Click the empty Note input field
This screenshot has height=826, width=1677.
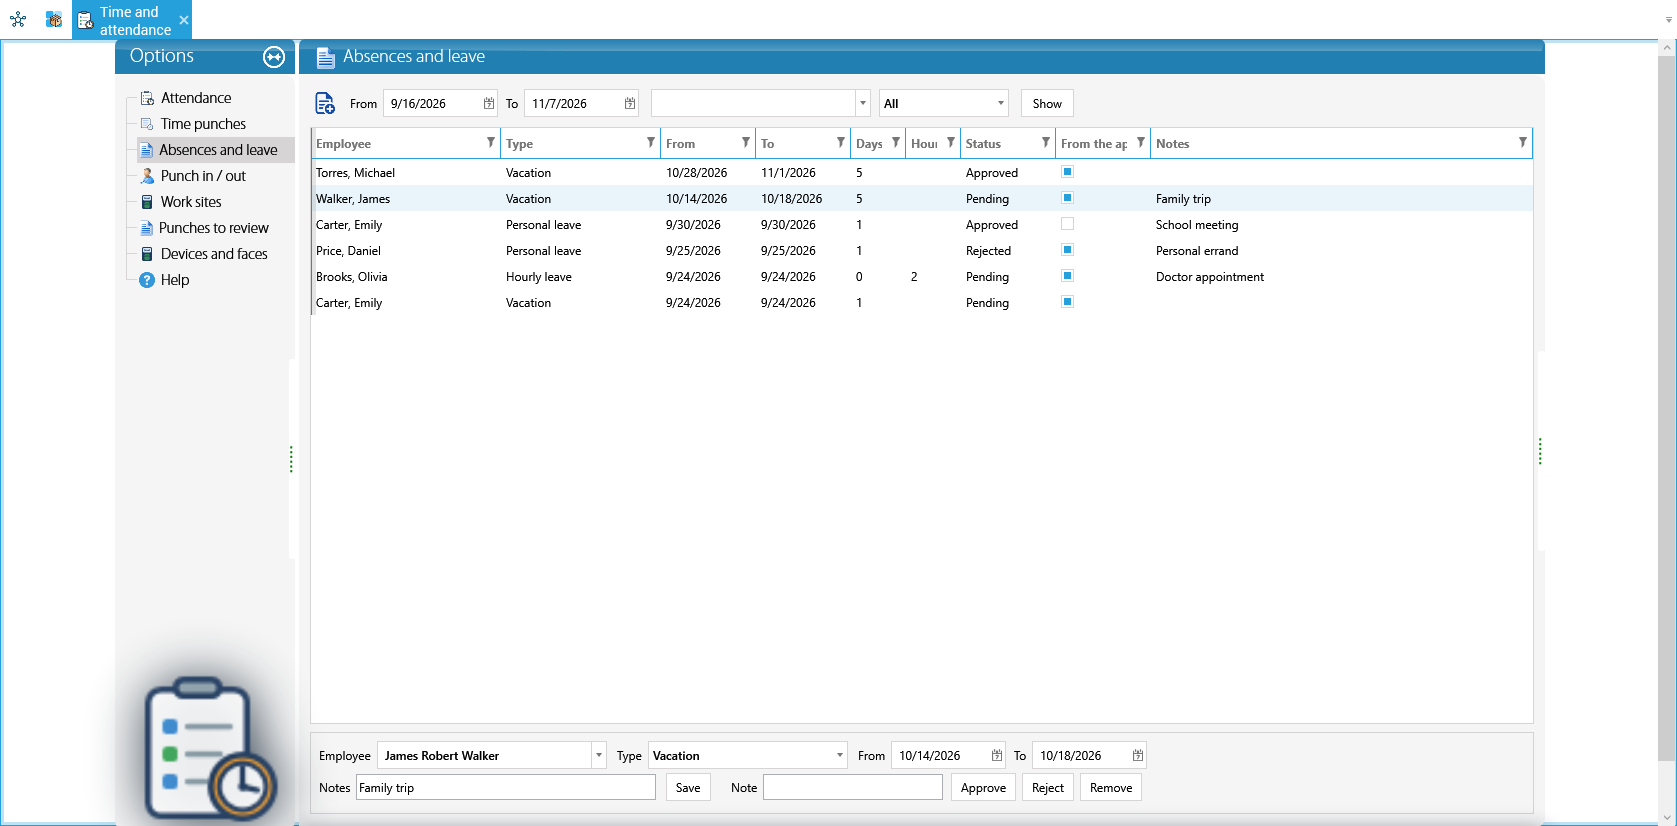853,787
